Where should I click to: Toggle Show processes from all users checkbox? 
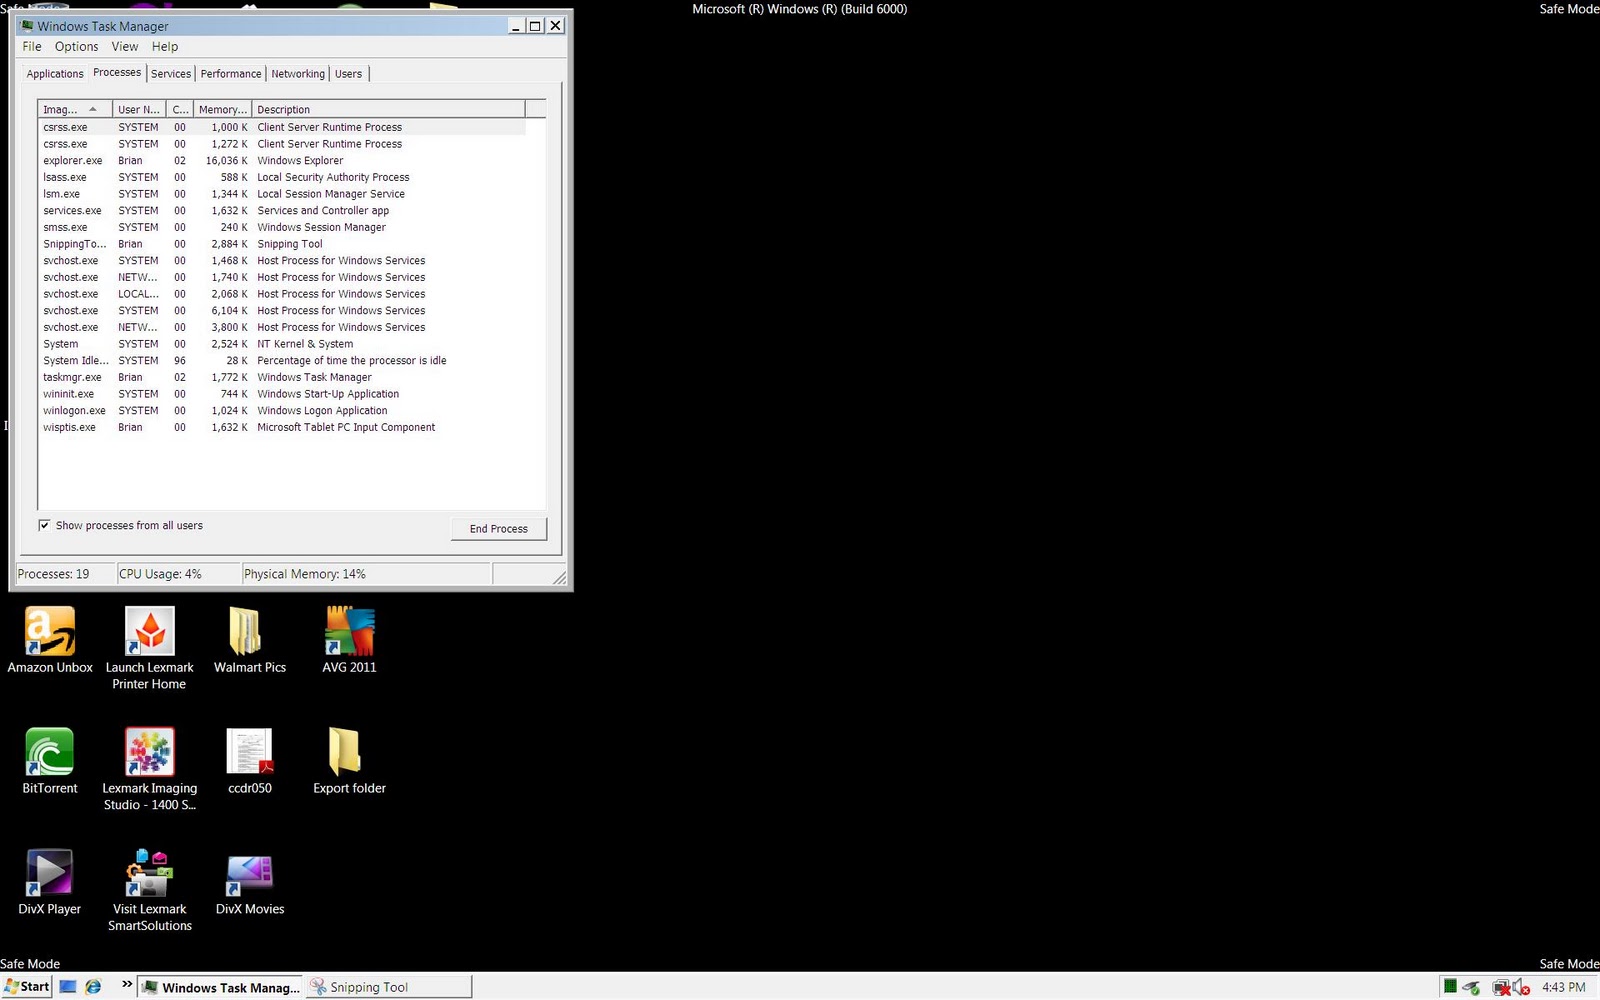[x=44, y=525]
